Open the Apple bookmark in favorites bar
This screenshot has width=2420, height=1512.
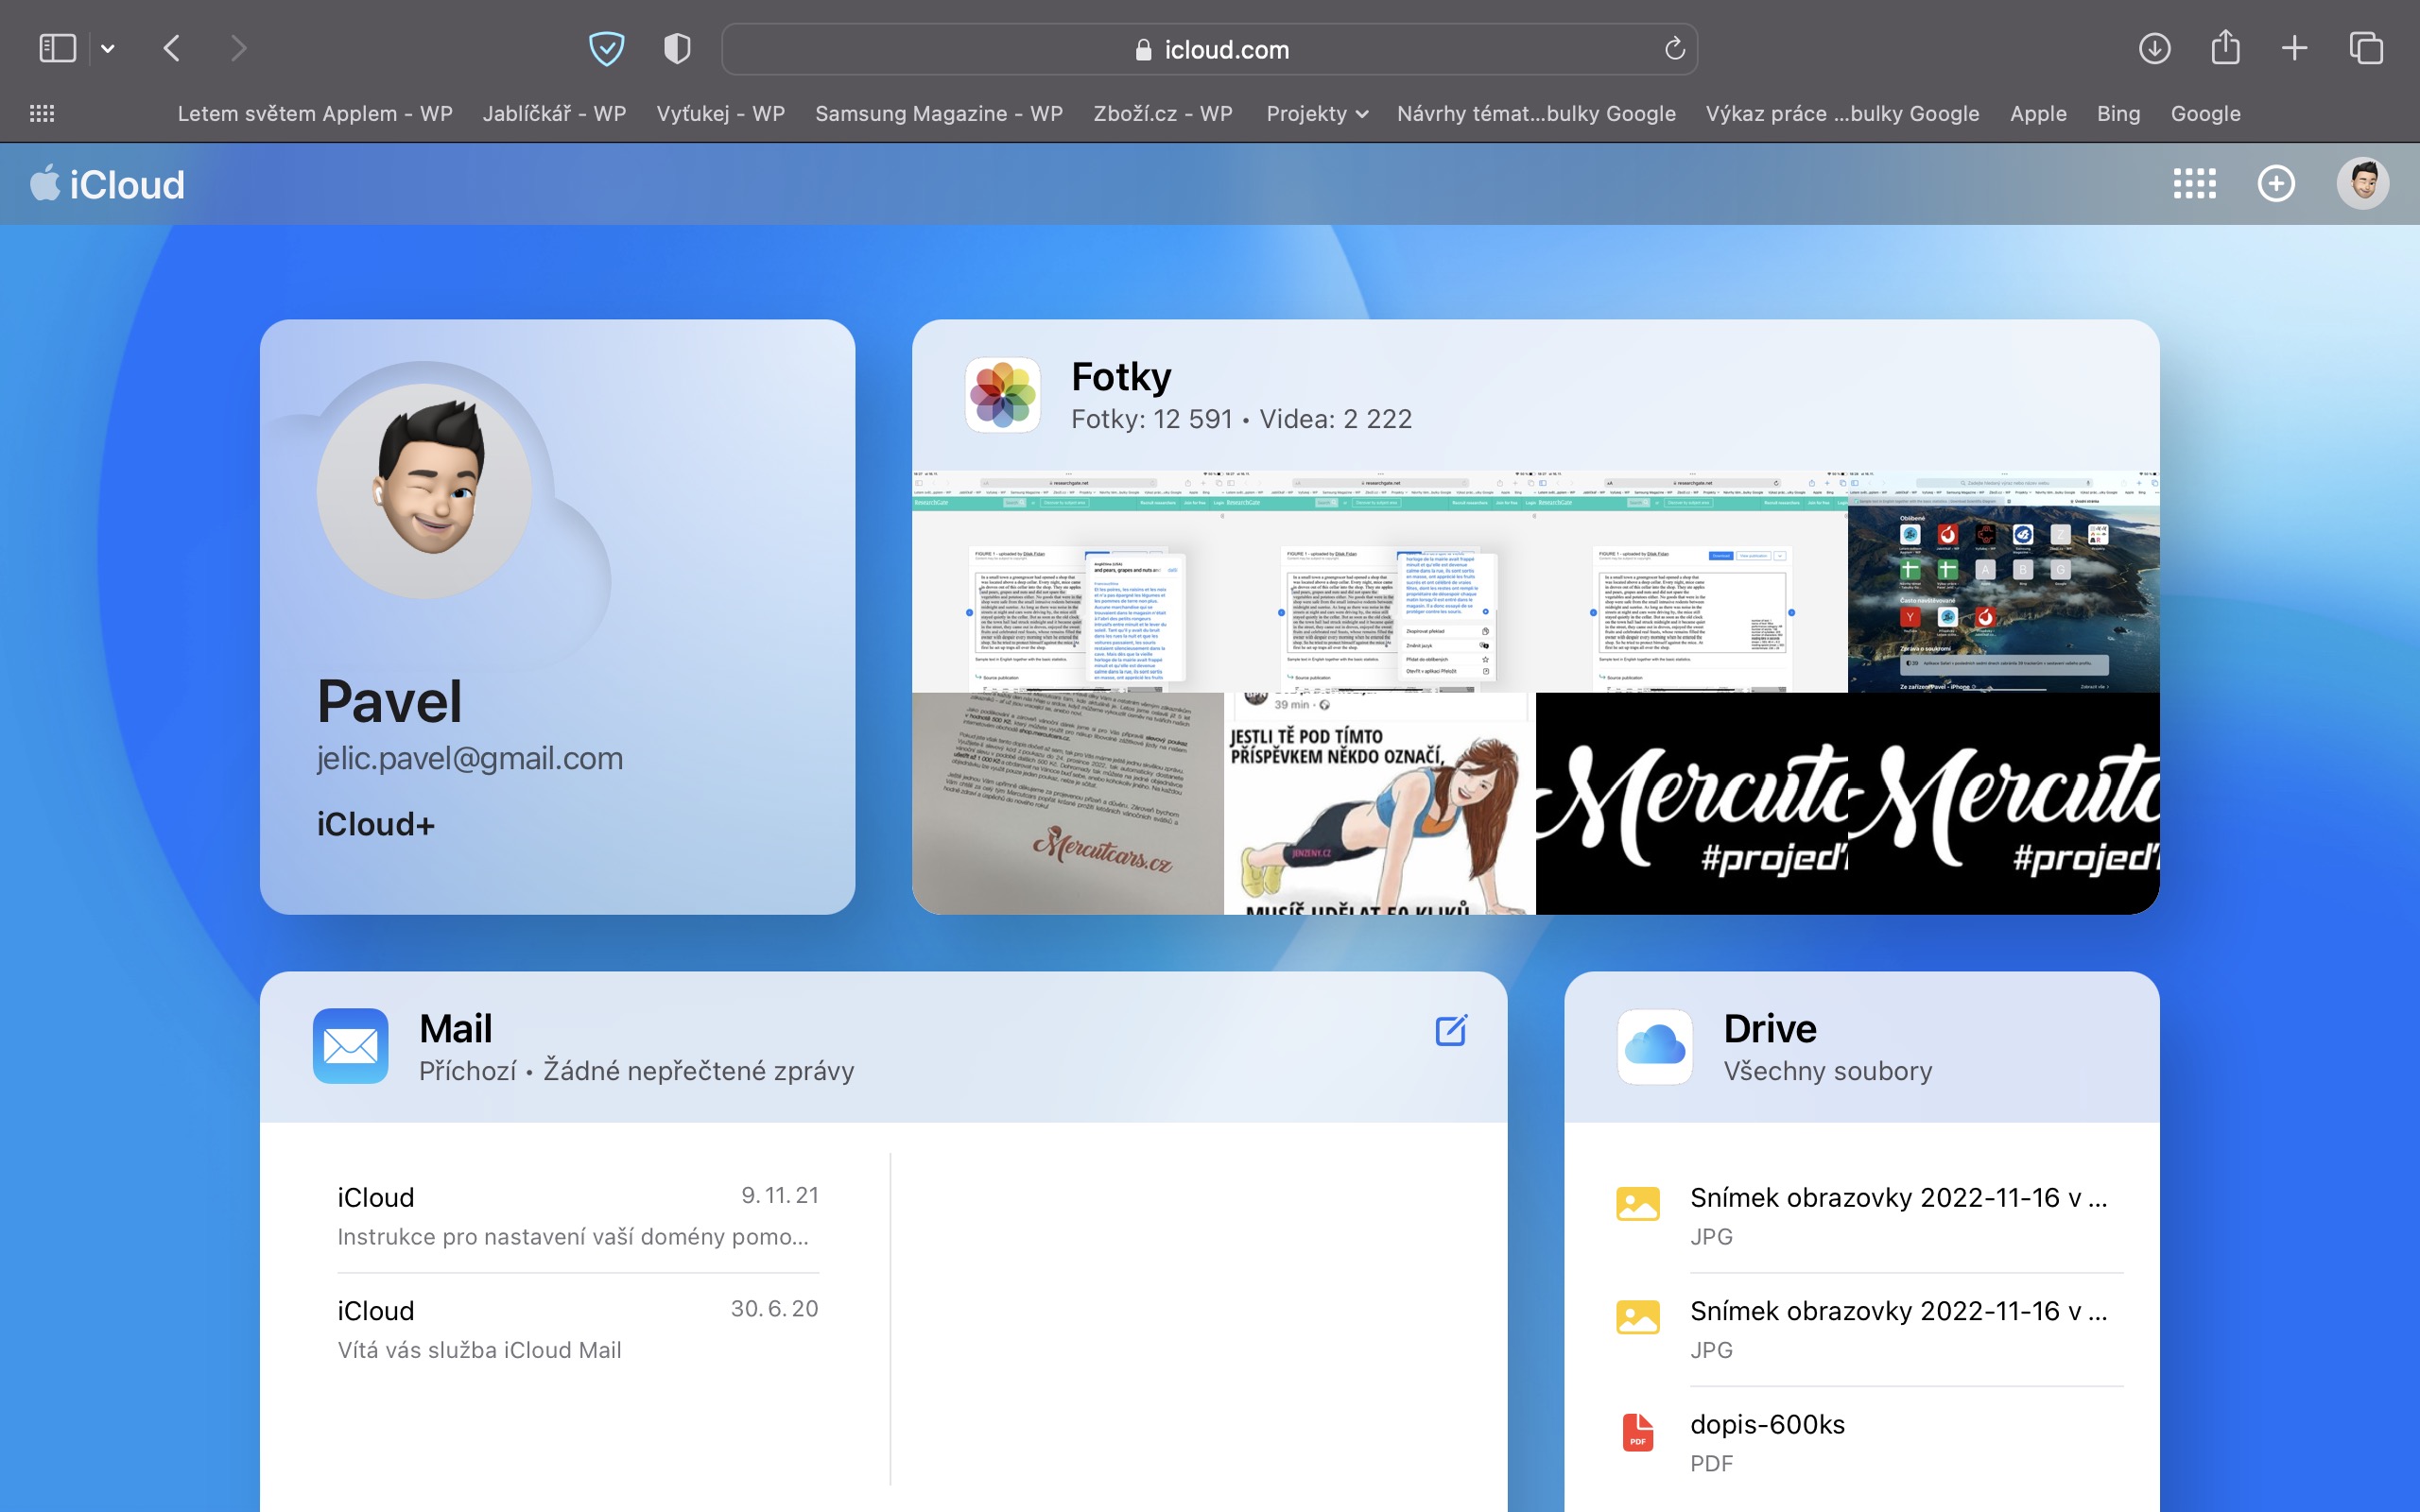click(x=2037, y=114)
